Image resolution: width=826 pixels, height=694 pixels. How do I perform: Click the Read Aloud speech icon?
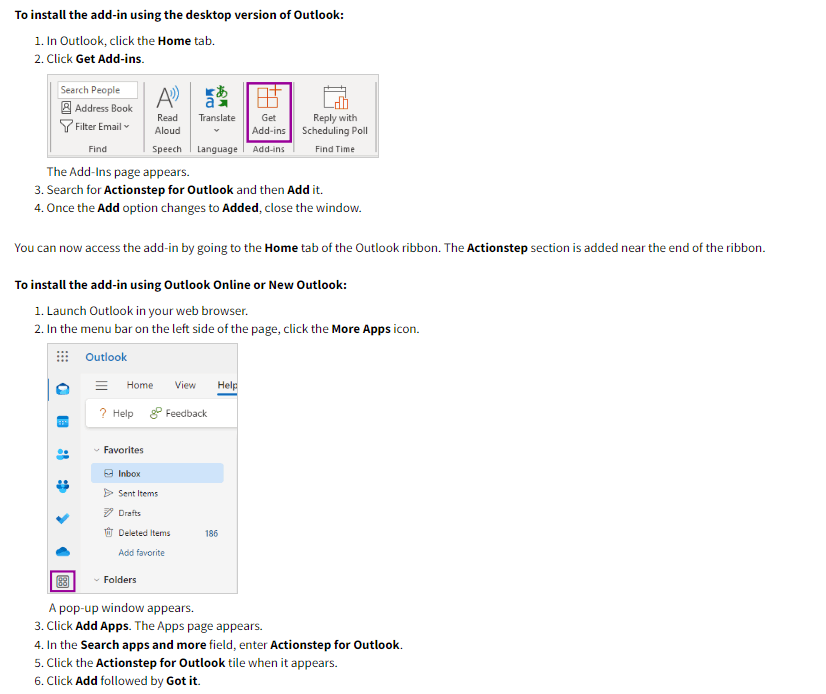click(x=167, y=105)
